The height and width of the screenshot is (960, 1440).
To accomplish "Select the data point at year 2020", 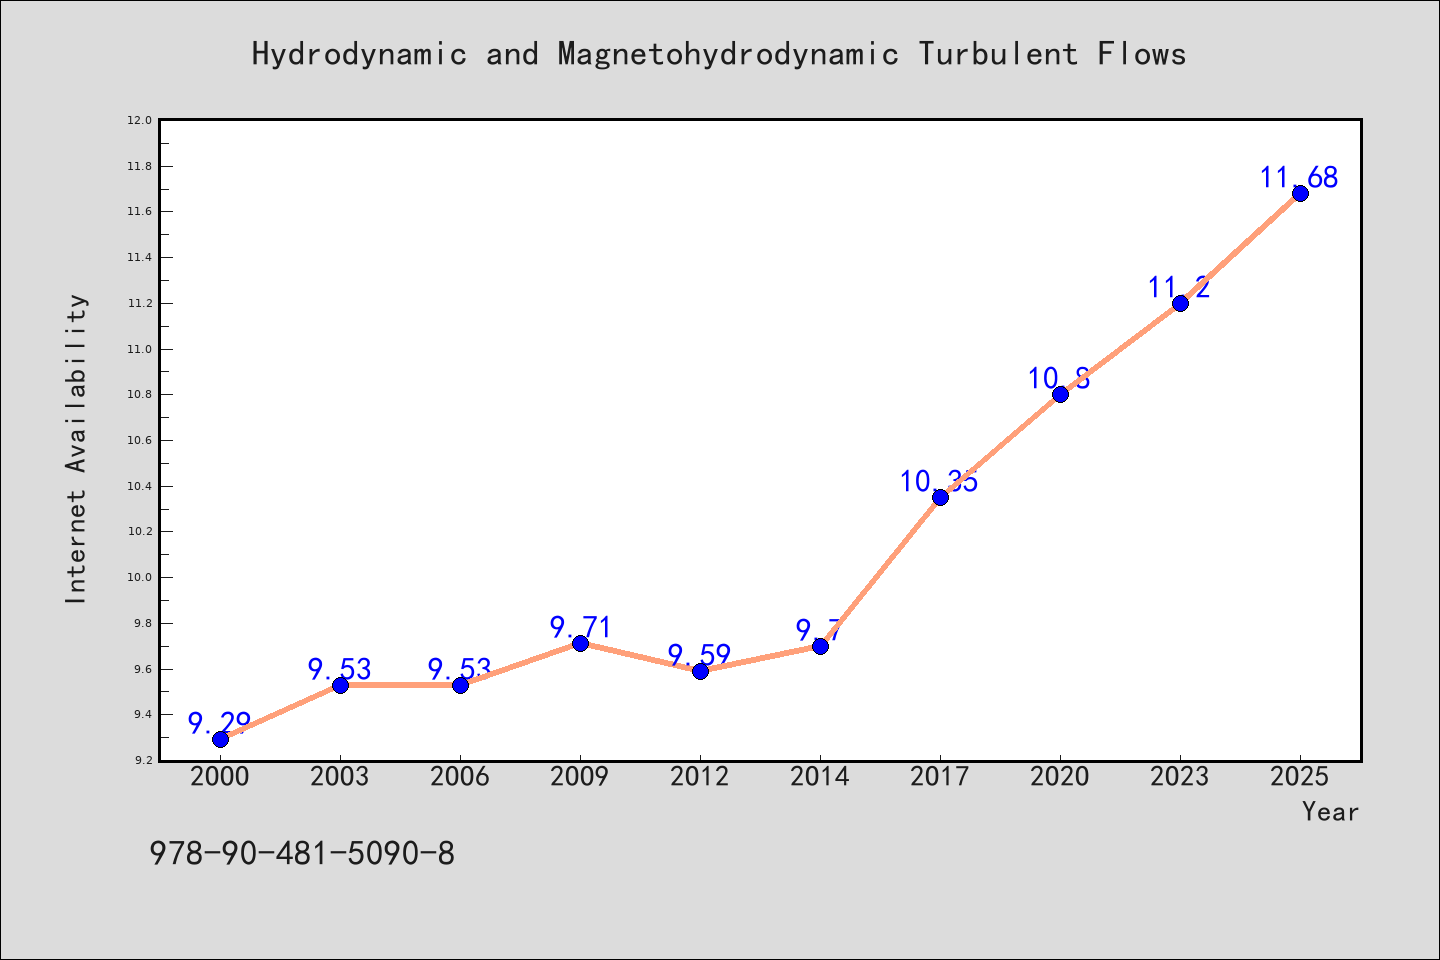I will point(1060,394).
